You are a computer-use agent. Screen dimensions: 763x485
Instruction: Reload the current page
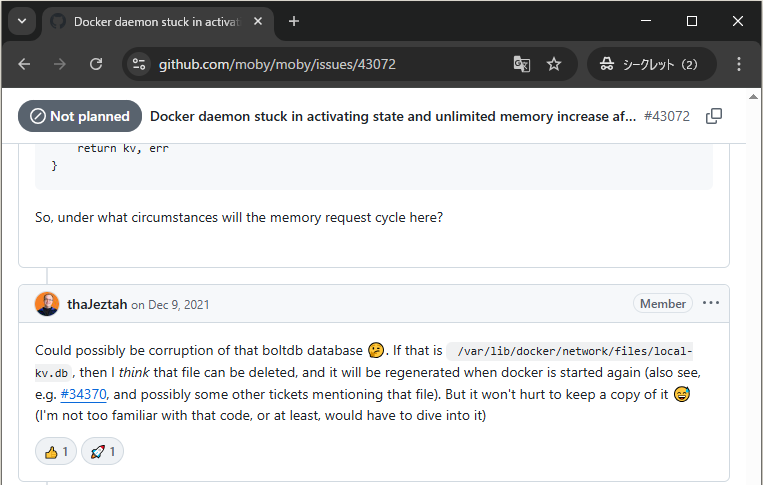click(96, 64)
